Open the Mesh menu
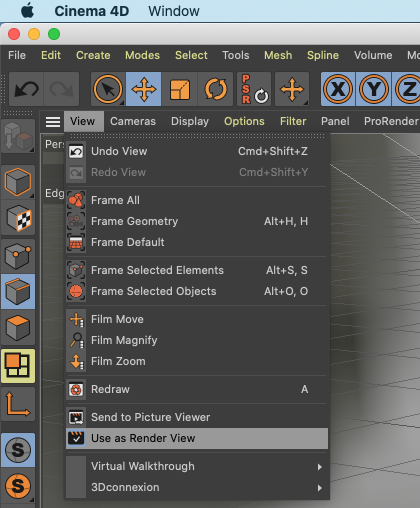 278,55
